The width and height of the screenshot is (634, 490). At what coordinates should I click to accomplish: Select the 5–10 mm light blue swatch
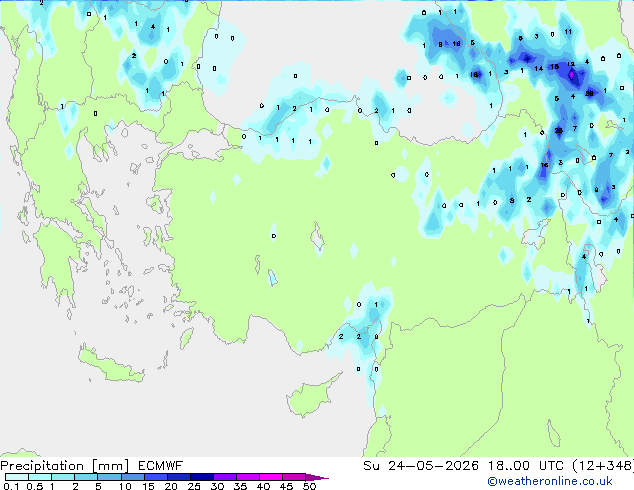click(x=109, y=477)
